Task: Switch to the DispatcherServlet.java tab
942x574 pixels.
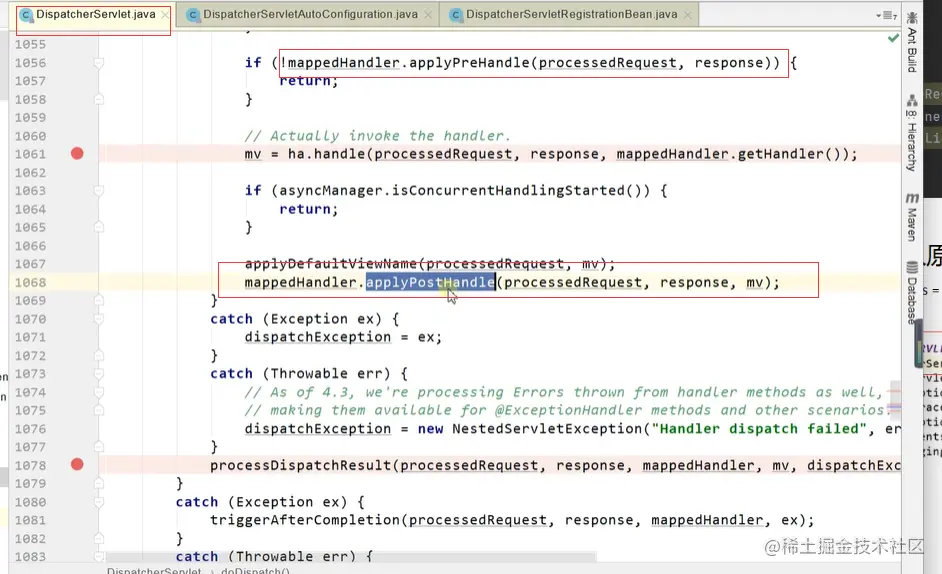Action: point(95,14)
